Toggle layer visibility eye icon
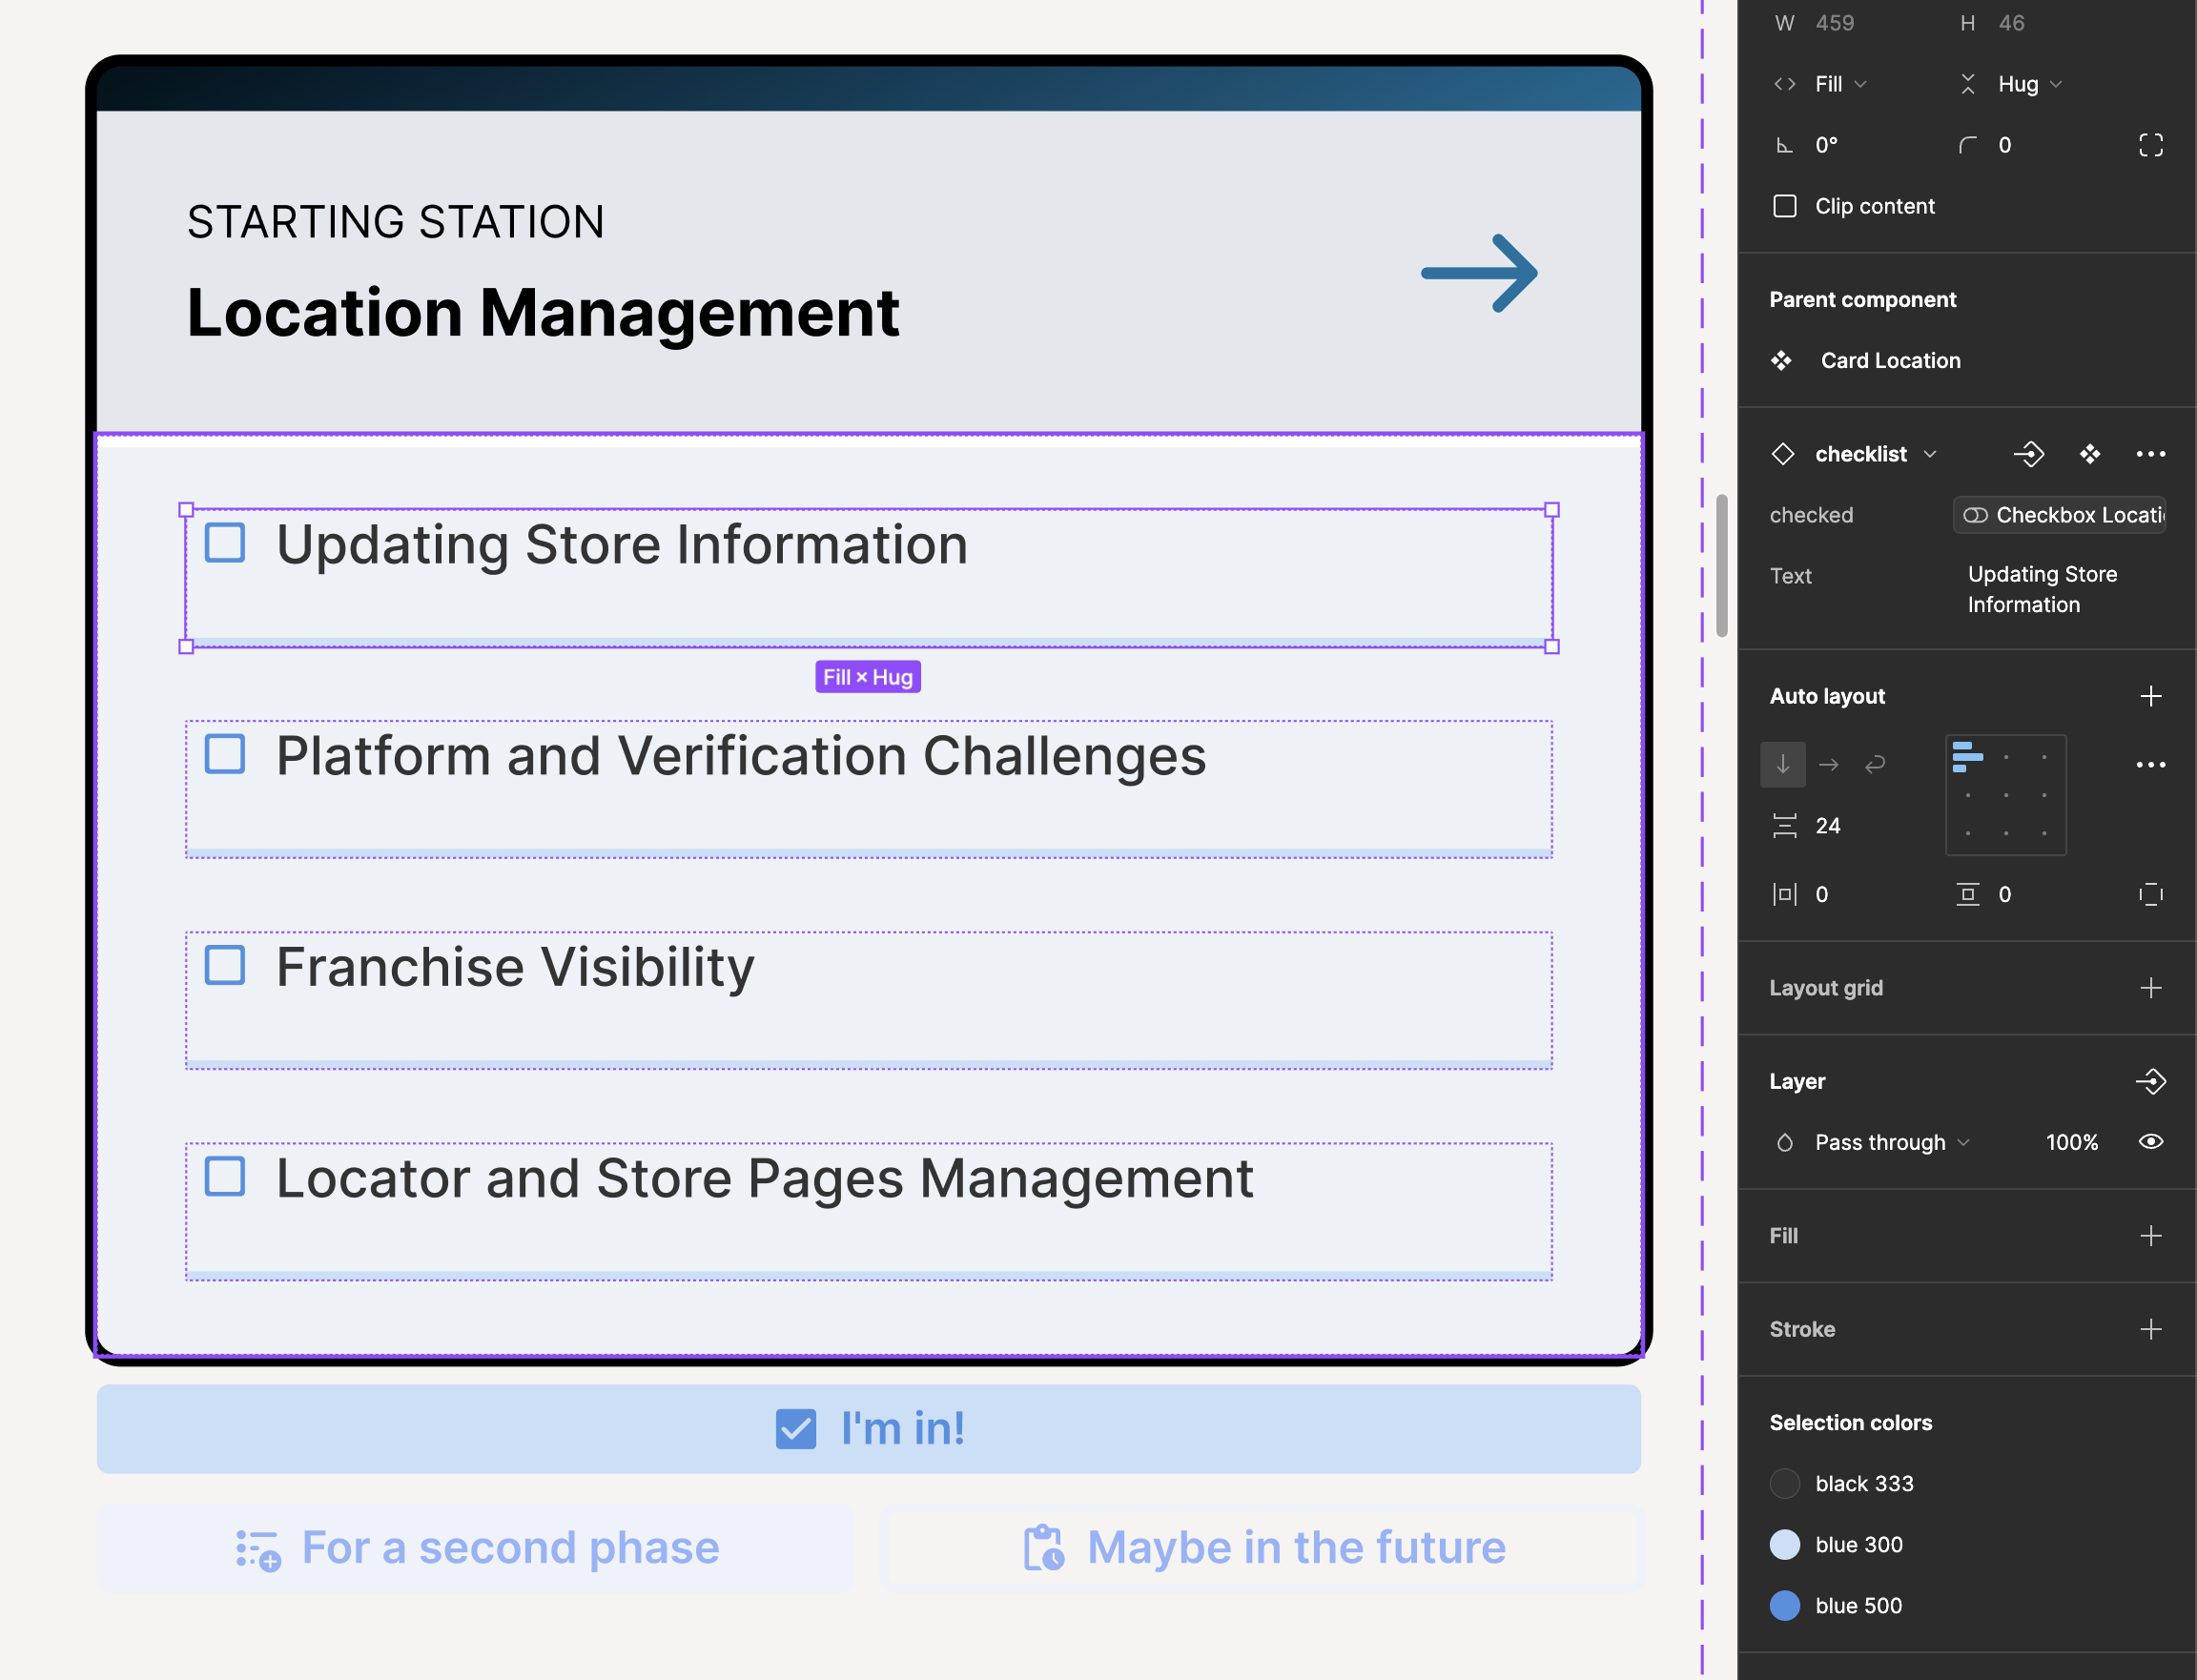2197x1680 pixels. click(x=2151, y=1142)
